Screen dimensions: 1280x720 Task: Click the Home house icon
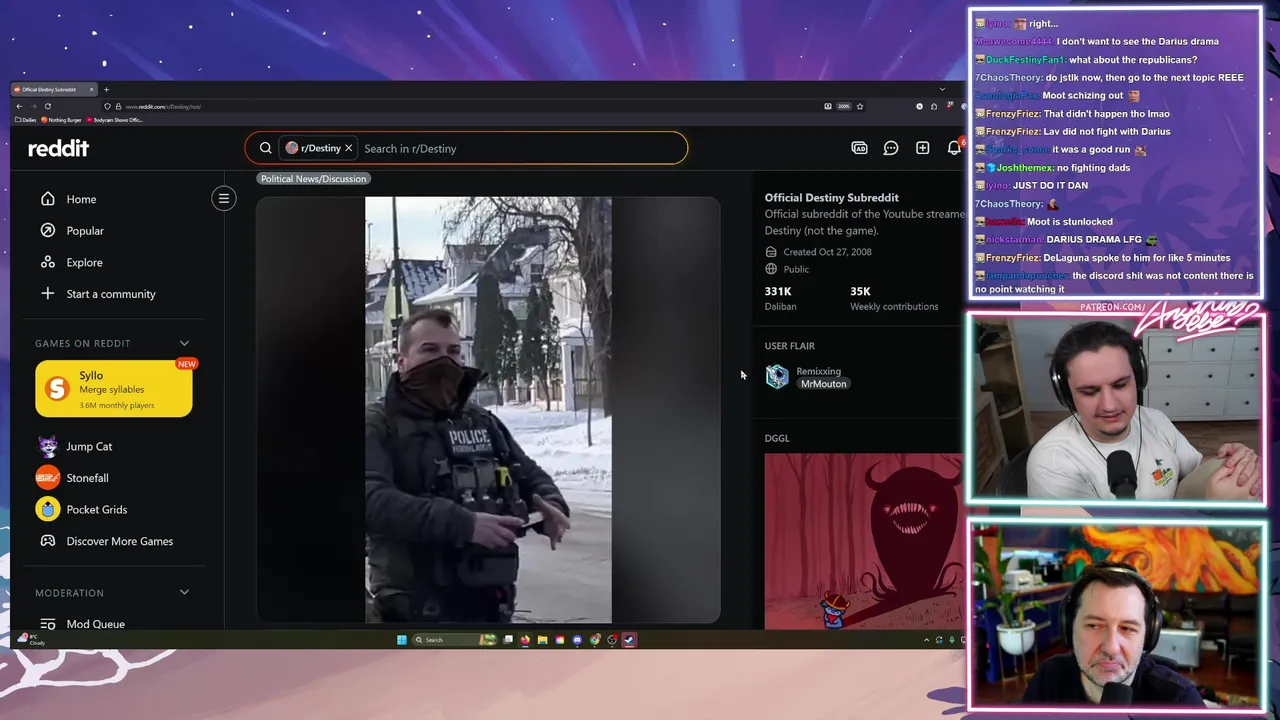pyautogui.click(x=47, y=199)
